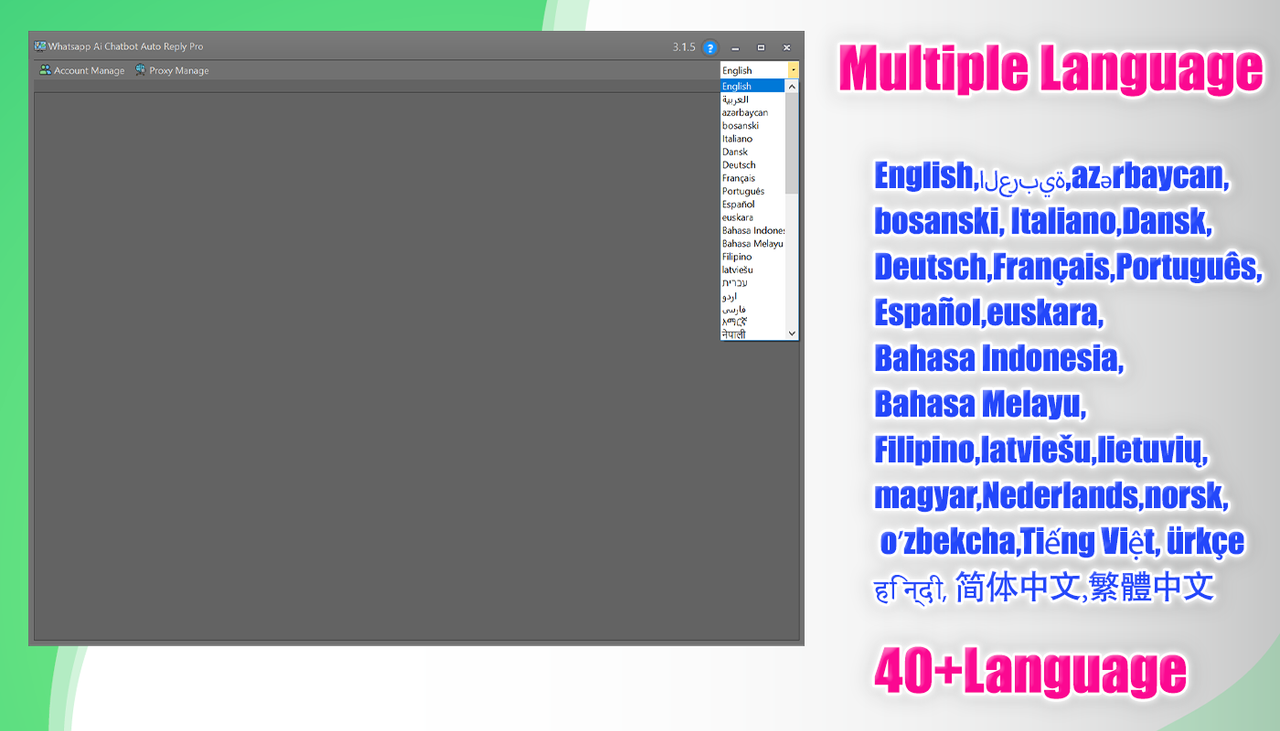Maximize the Whatsapp Chatbot window

click(x=761, y=47)
